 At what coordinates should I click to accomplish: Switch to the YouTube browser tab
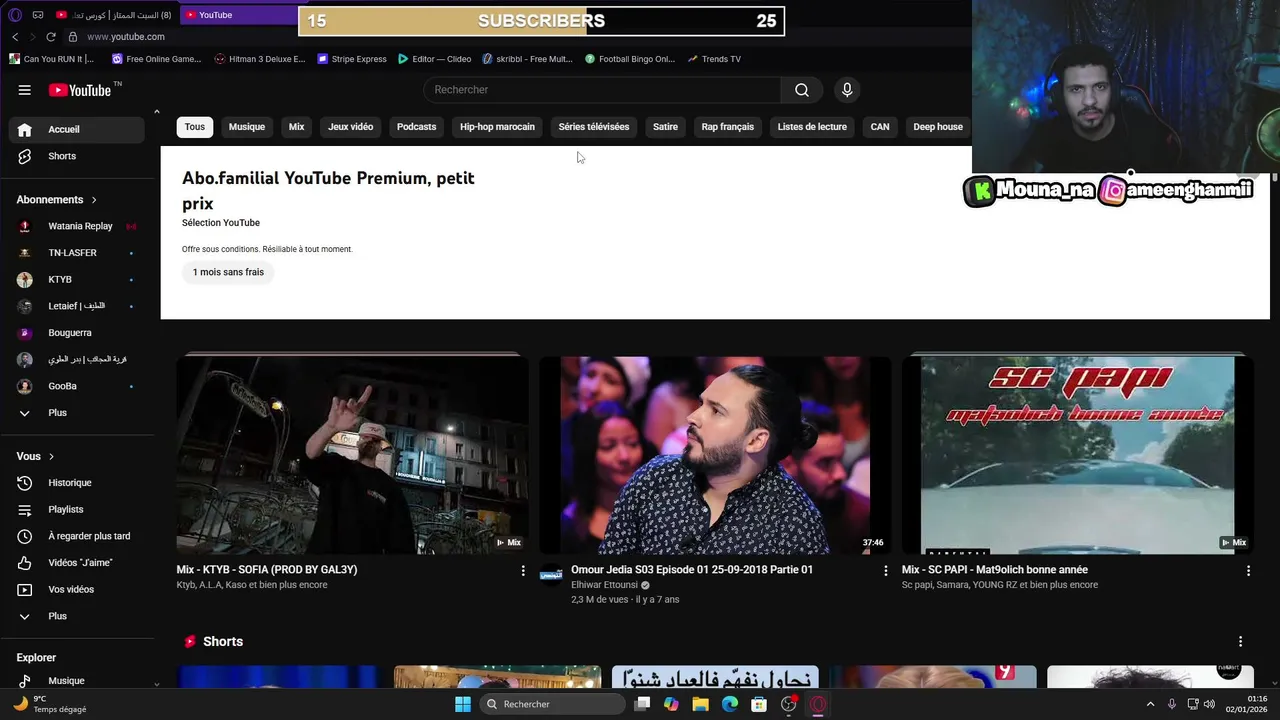pos(237,15)
